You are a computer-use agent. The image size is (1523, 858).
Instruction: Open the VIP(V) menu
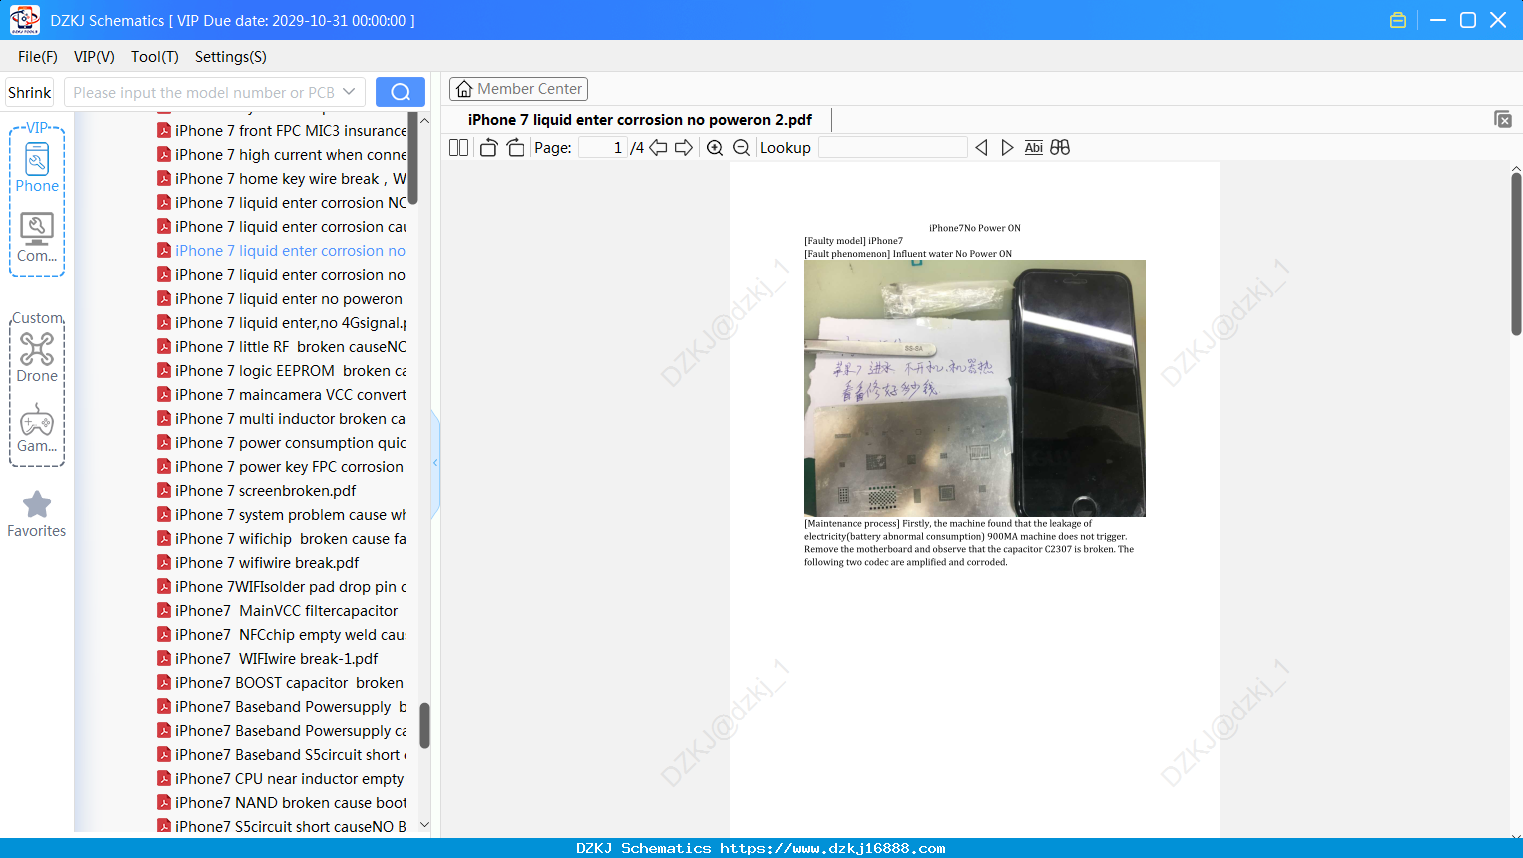tap(94, 57)
